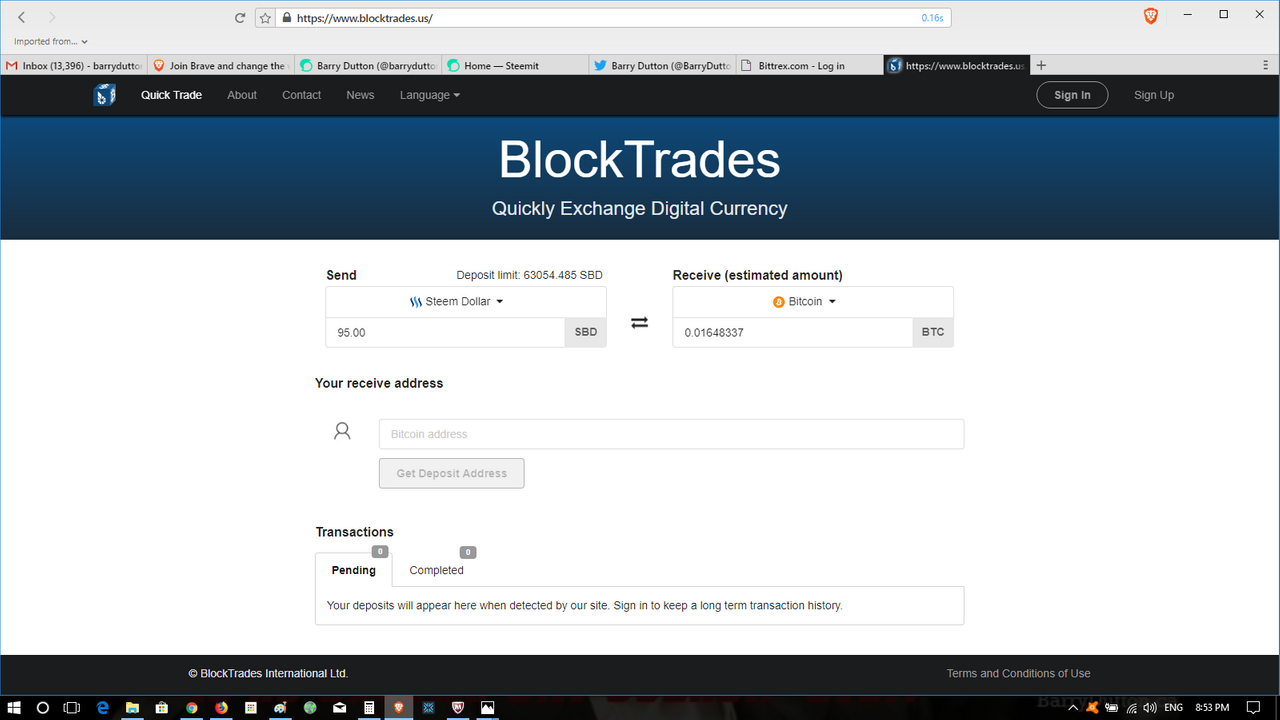The width and height of the screenshot is (1280, 720).
Task: Open the Calculator from the taskbar
Action: pos(369,707)
